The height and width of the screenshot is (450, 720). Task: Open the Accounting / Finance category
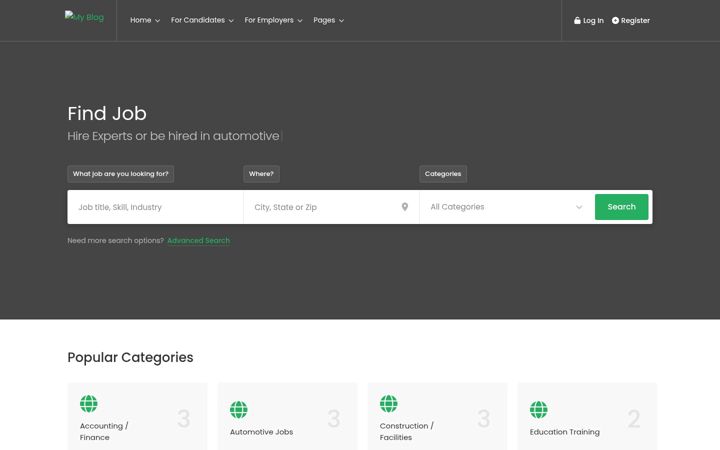pyautogui.click(x=137, y=416)
